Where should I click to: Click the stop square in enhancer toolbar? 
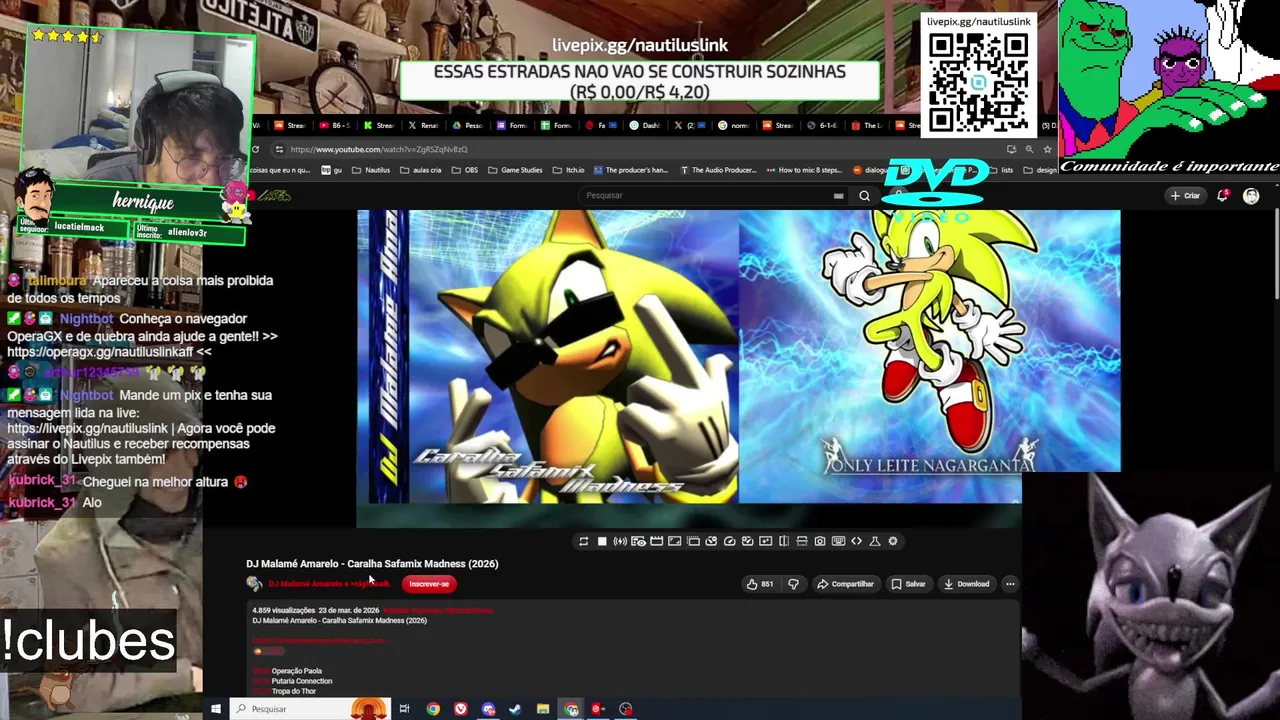click(x=602, y=541)
